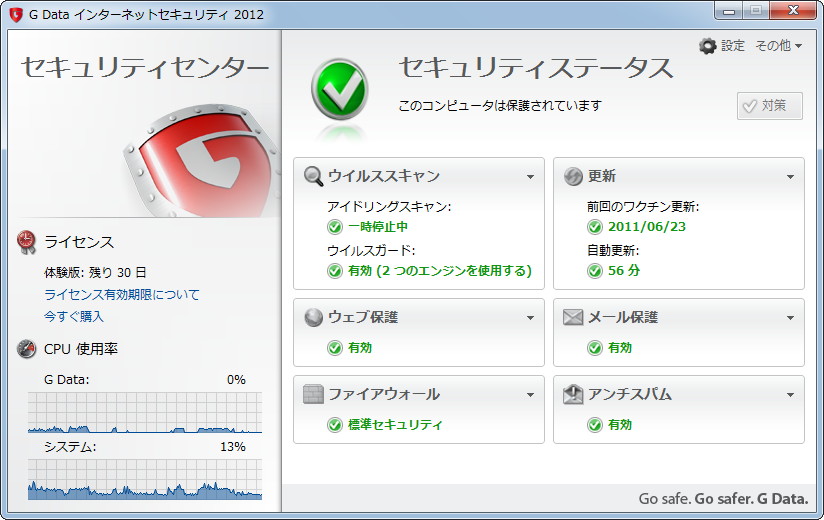
Task: Click the web globe icon beside ウェブ保護
Action: point(314,317)
